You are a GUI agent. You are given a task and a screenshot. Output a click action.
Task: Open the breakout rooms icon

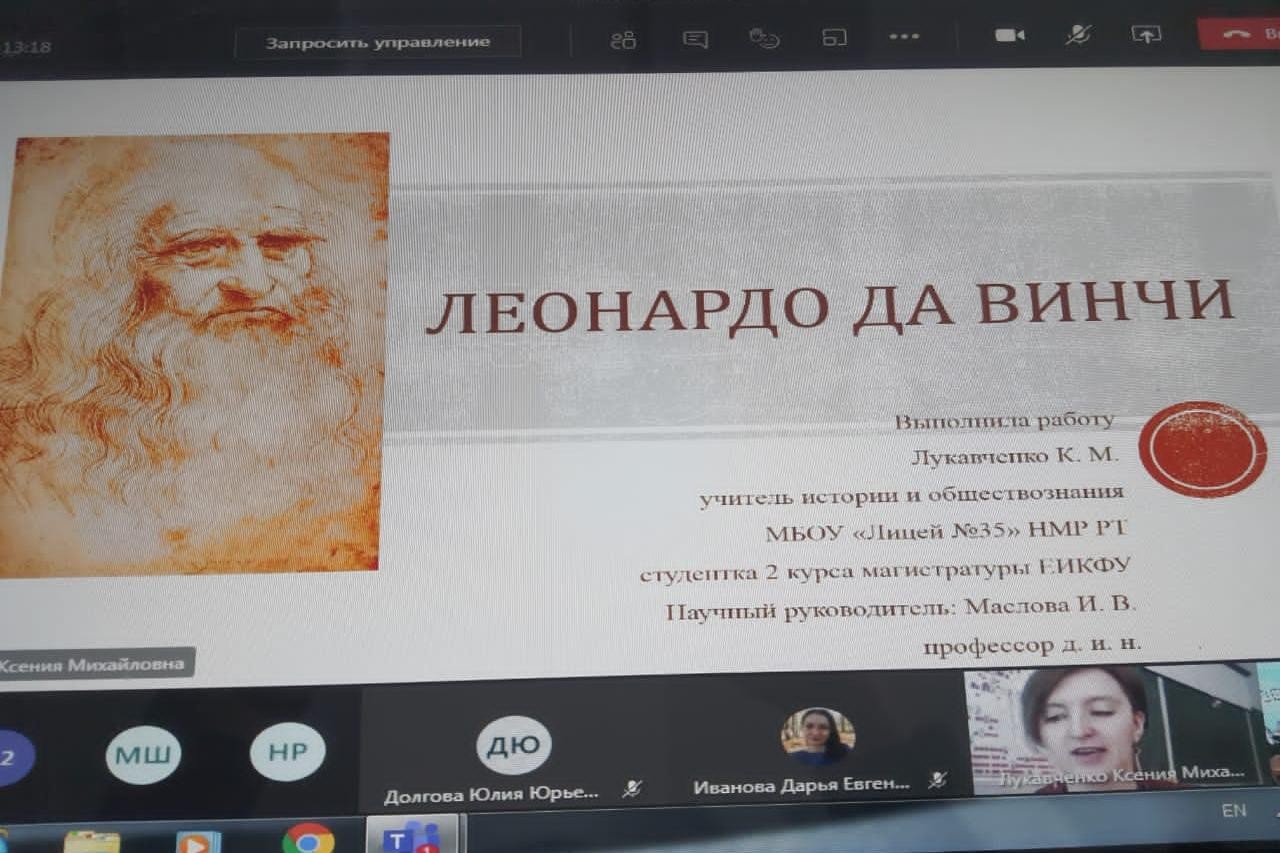834,39
